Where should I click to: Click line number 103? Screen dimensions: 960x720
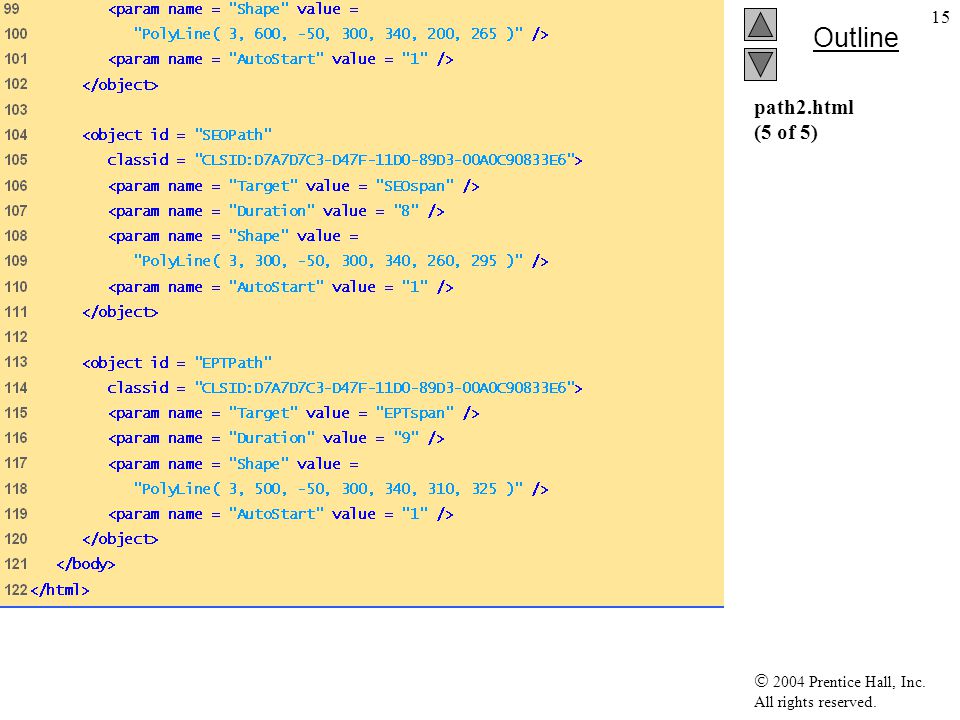[x=16, y=110]
